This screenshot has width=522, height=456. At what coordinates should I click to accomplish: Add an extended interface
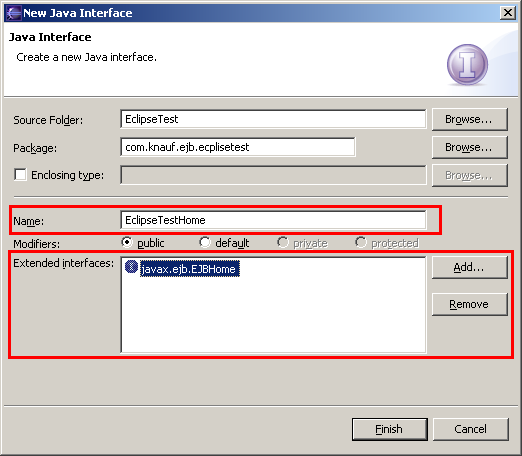coord(470,267)
